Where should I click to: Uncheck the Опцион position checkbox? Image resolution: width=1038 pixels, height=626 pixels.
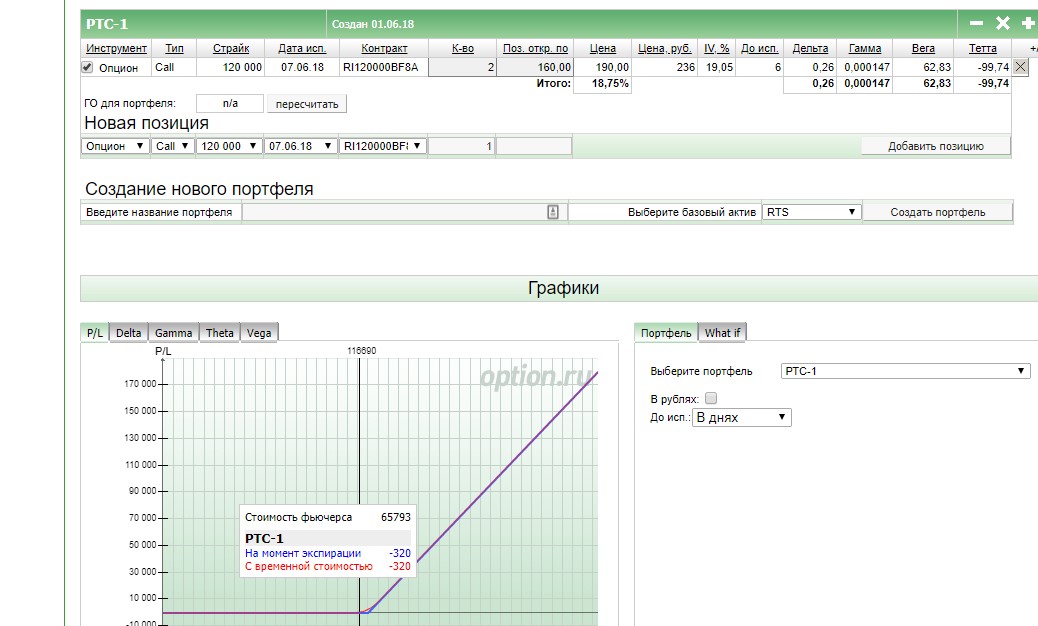87,67
